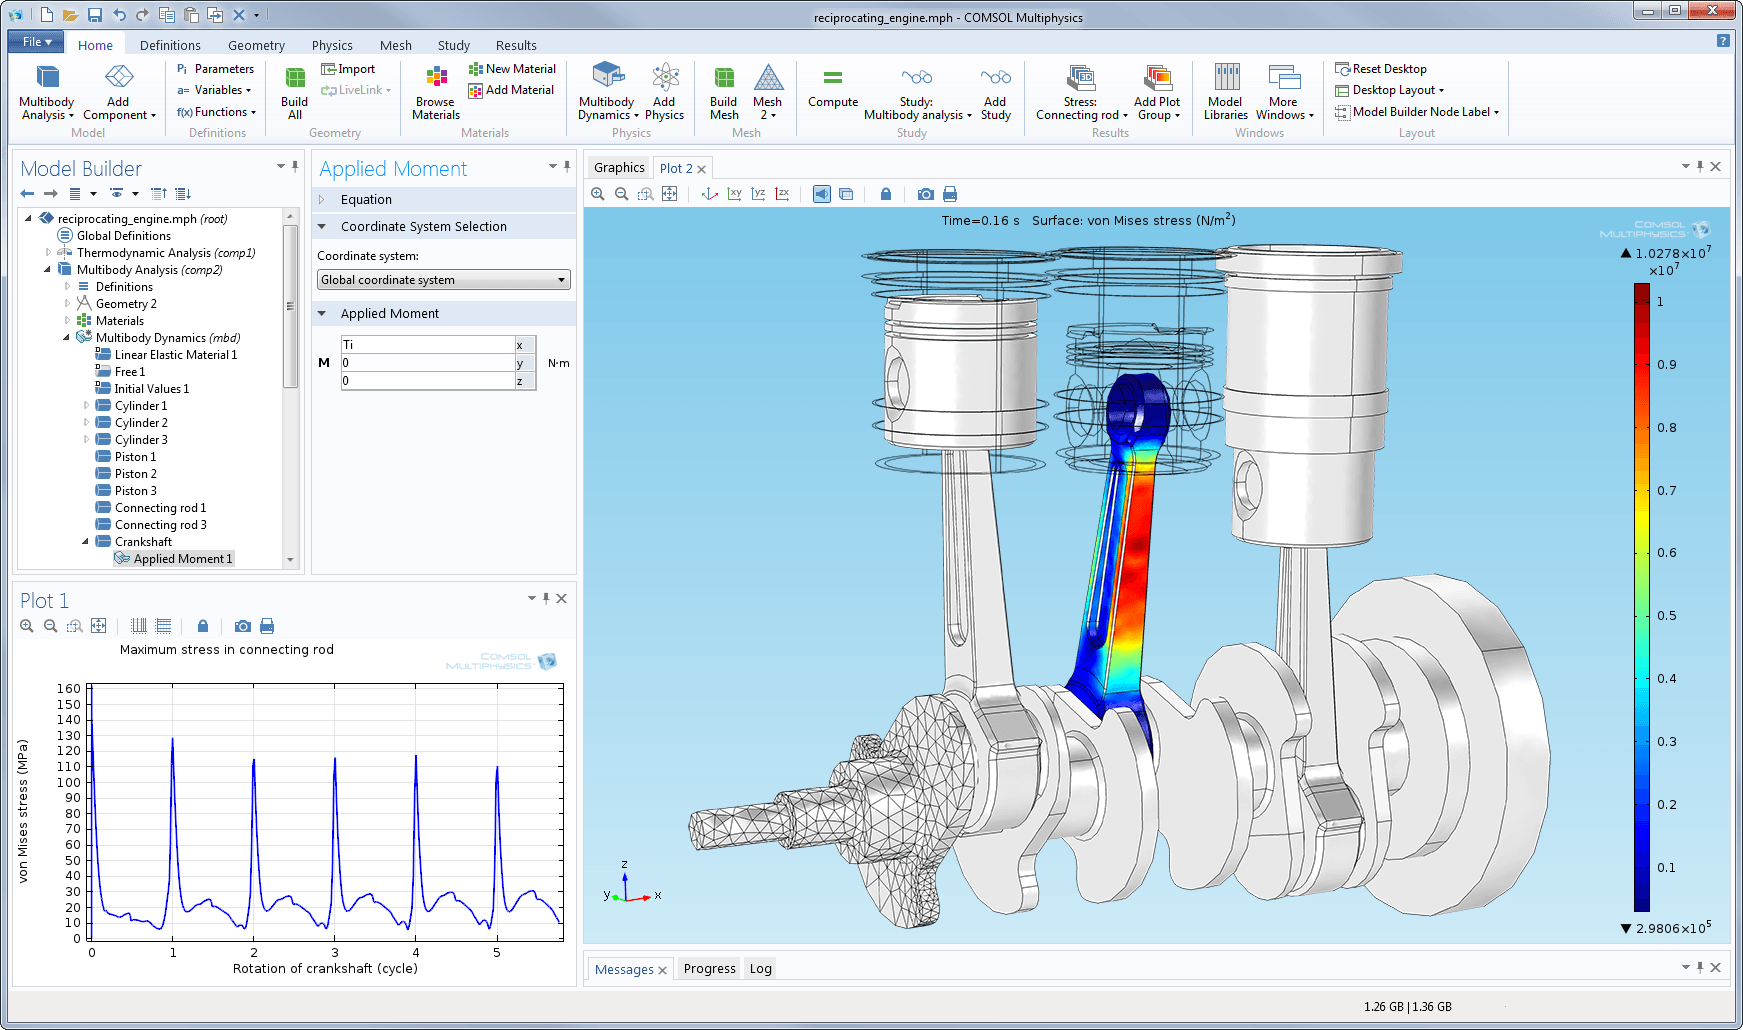The width and height of the screenshot is (1743, 1030).
Task: Collapse all nodes in Model Builder toolbar
Action: click(x=159, y=194)
